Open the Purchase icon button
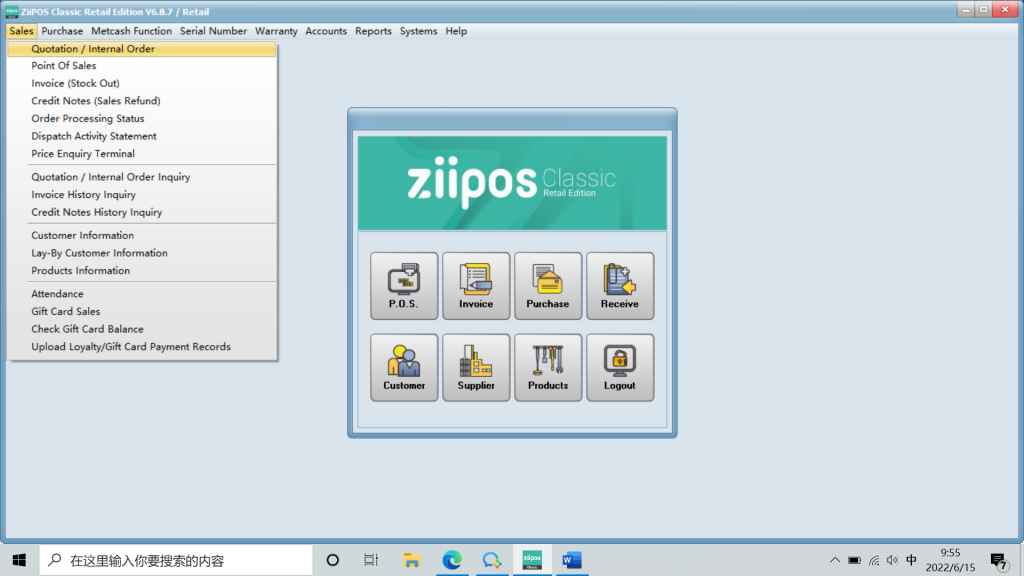Image resolution: width=1024 pixels, height=576 pixels. click(548, 286)
